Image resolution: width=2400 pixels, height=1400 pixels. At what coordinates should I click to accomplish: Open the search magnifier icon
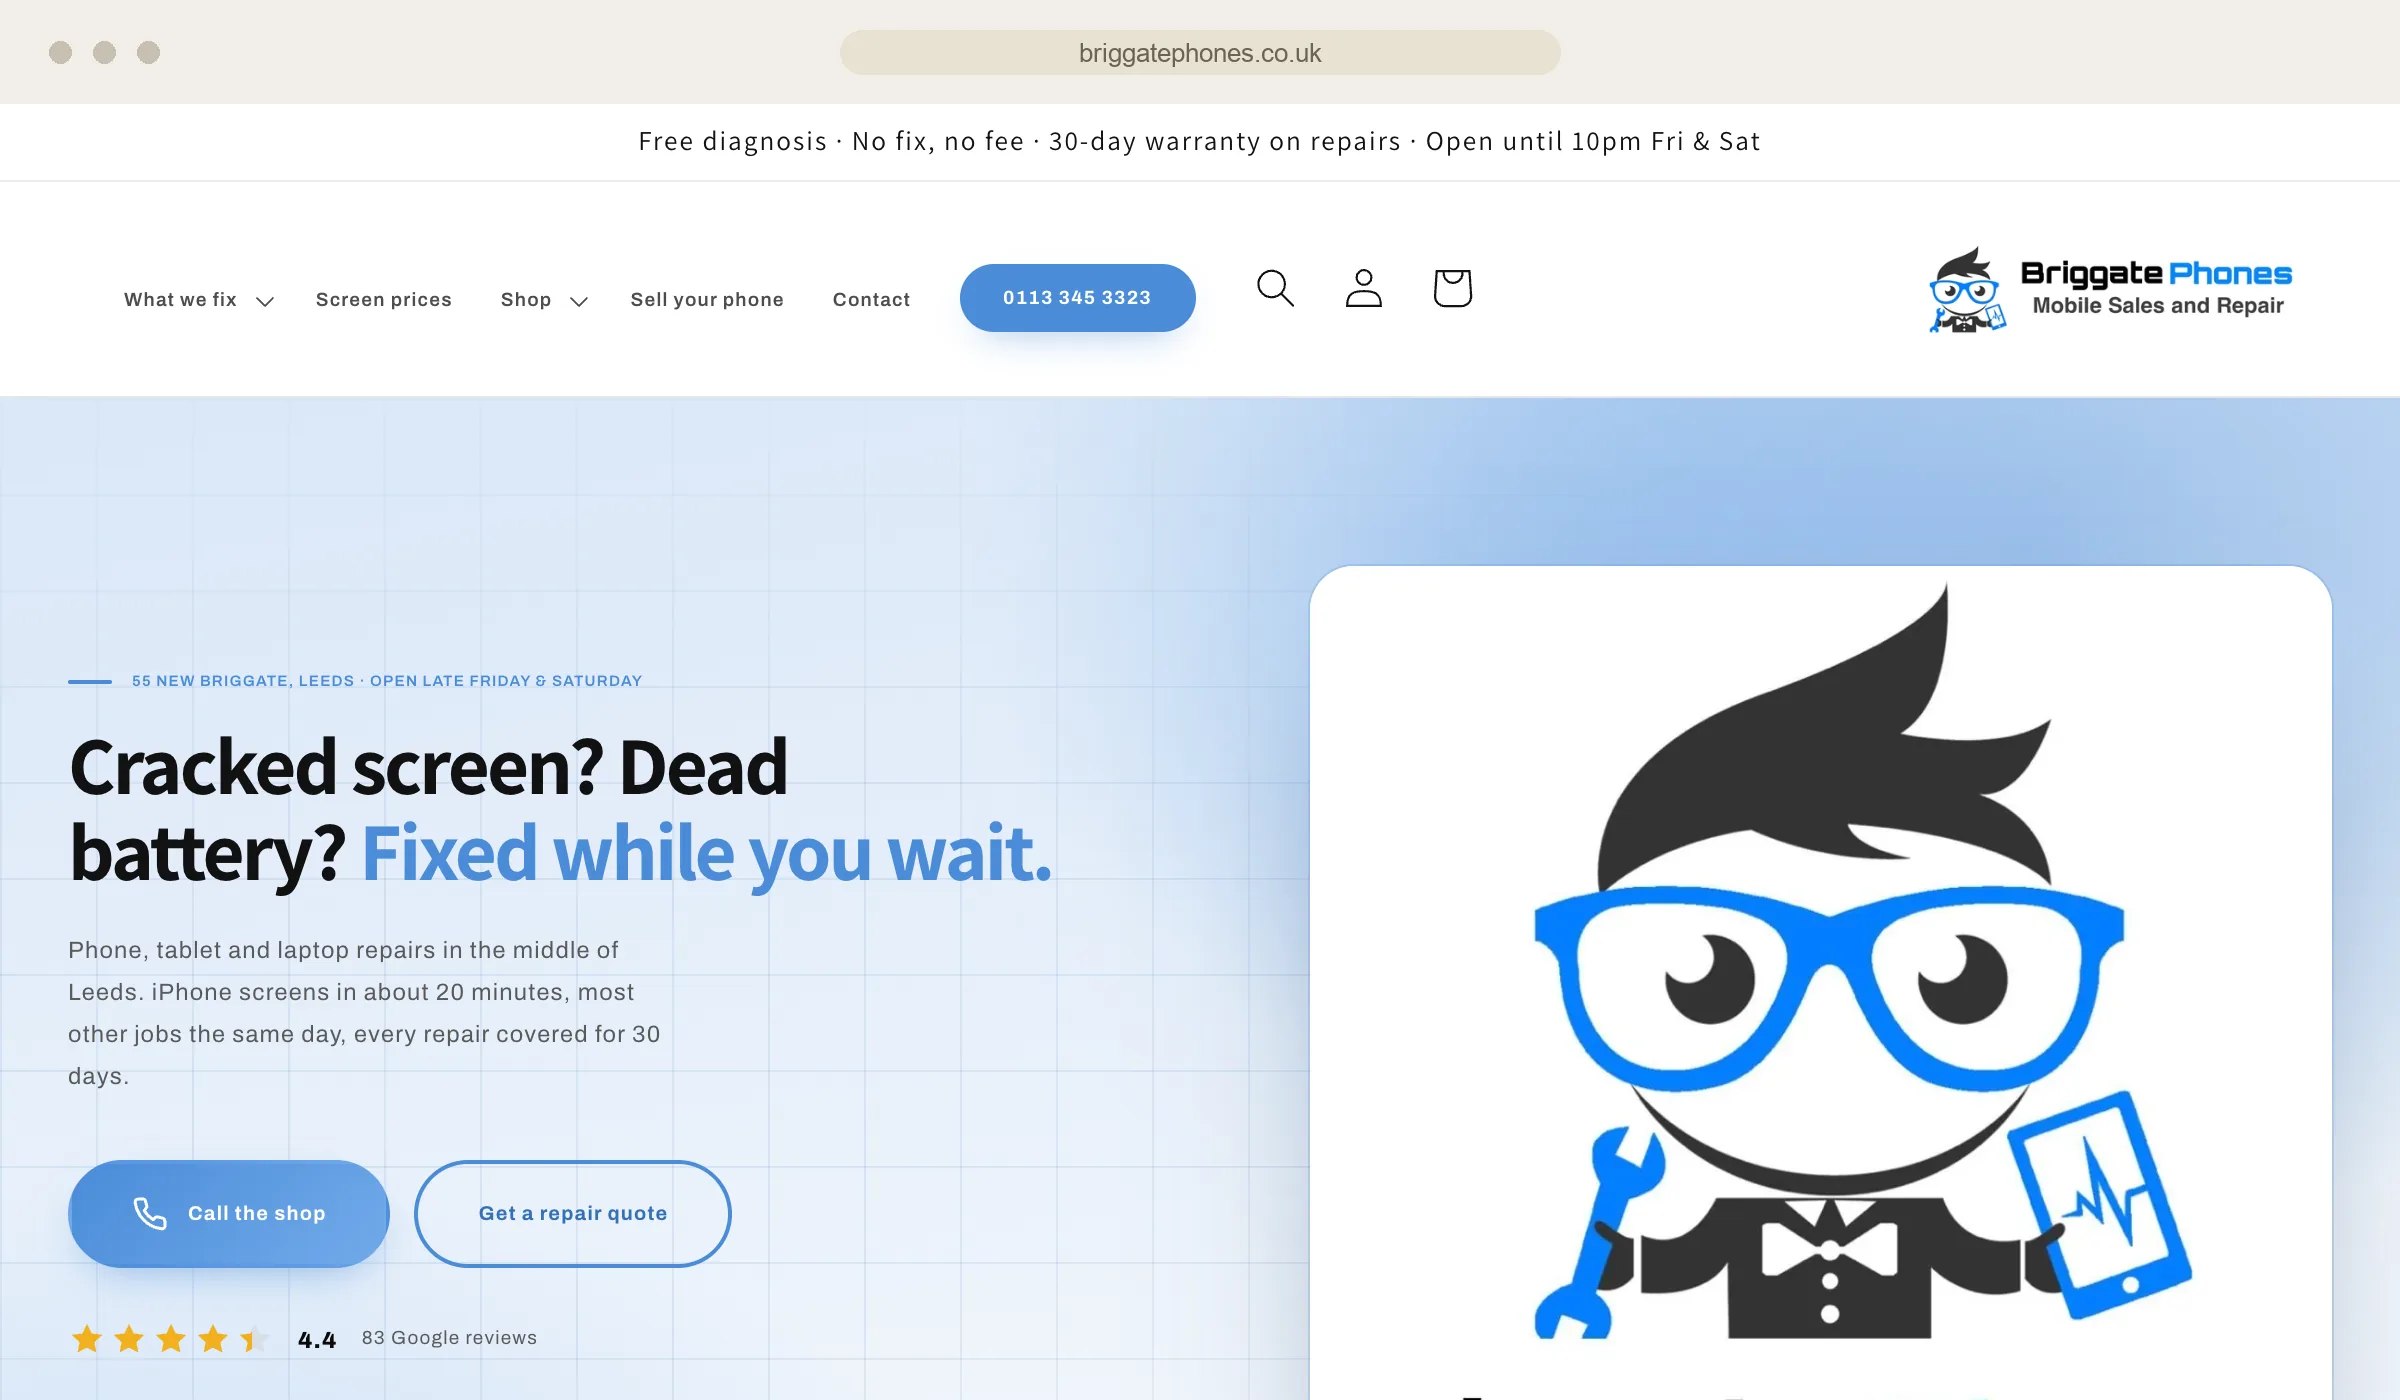(1275, 288)
